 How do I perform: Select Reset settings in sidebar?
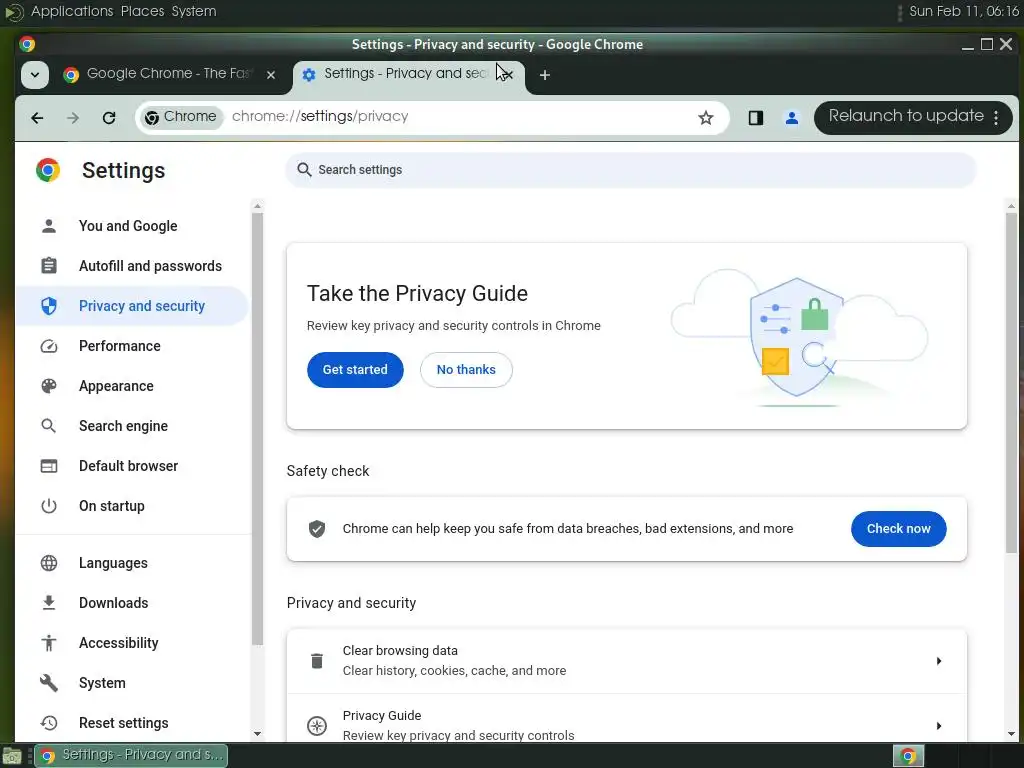[123, 723]
